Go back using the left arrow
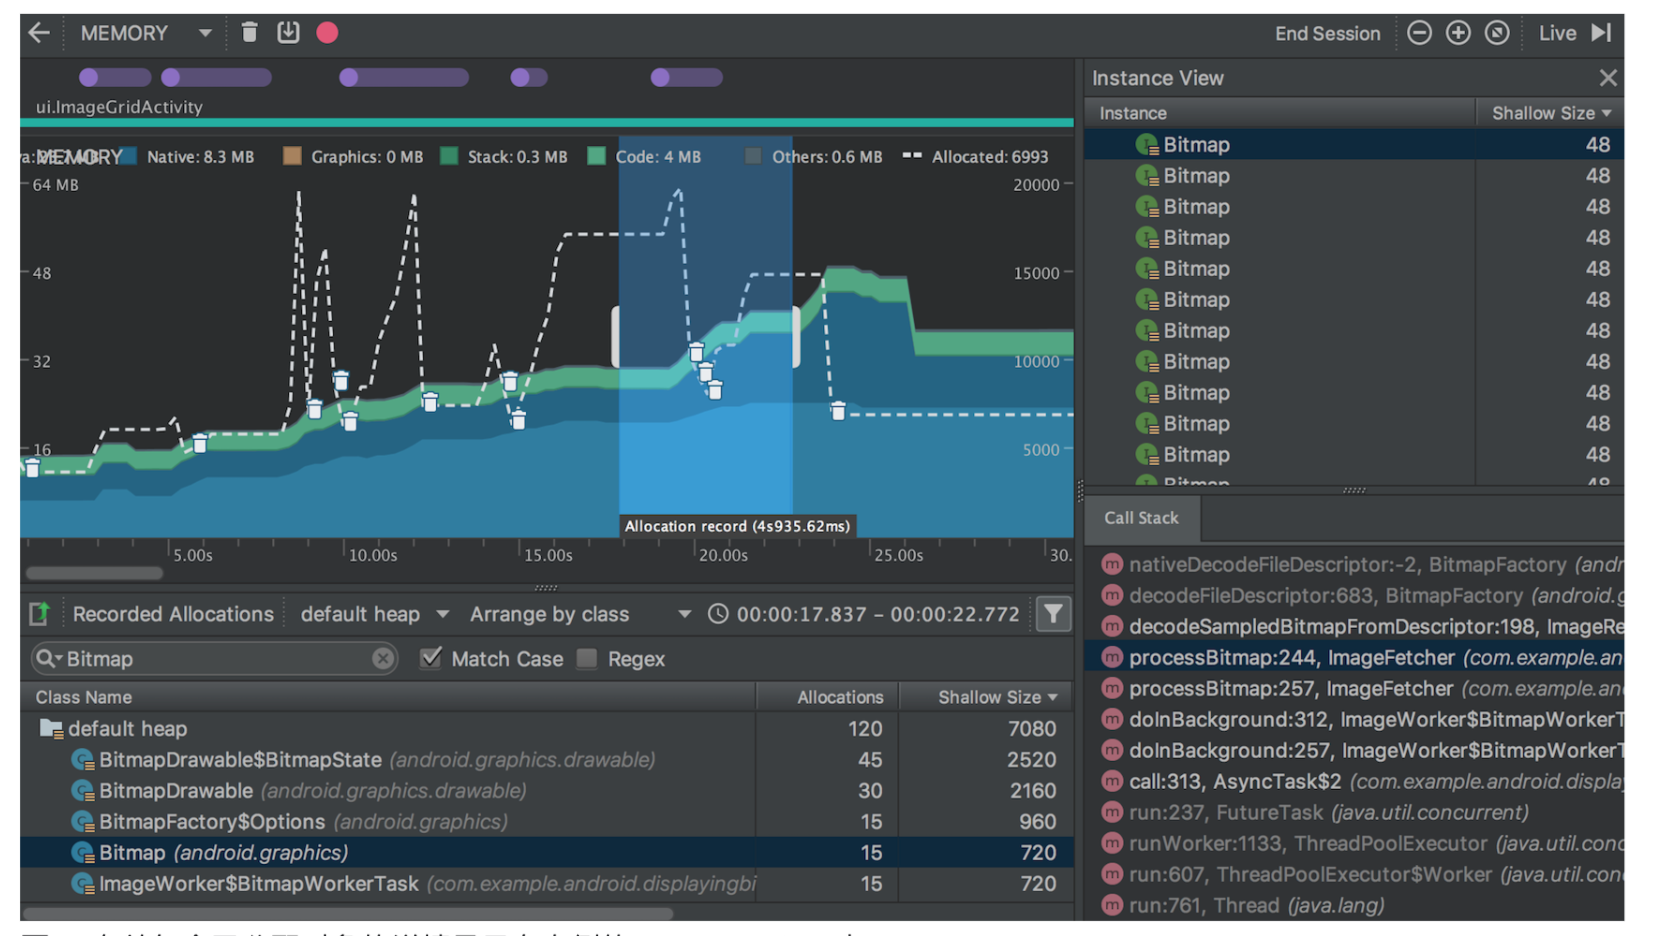The image size is (1656, 936). [39, 32]
